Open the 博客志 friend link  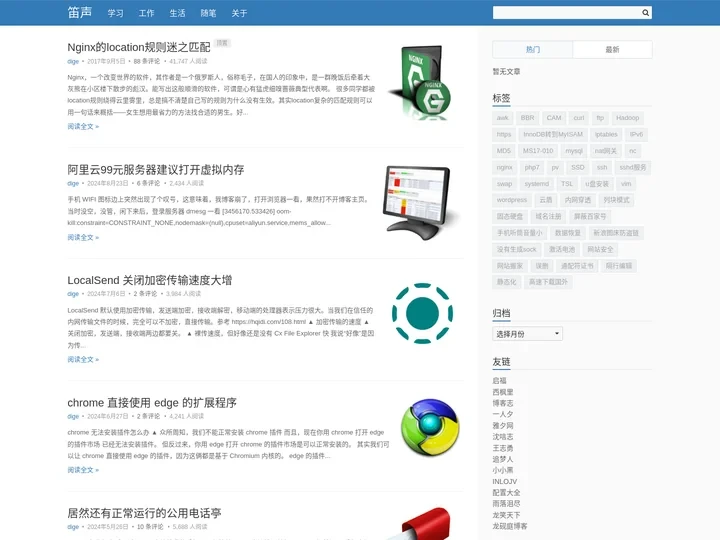503,403
